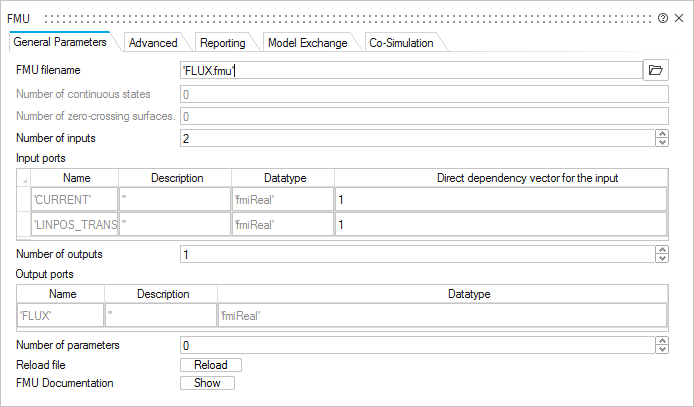
Task: Increase the Number of inputs with up arrow
Action: (662, 134)
